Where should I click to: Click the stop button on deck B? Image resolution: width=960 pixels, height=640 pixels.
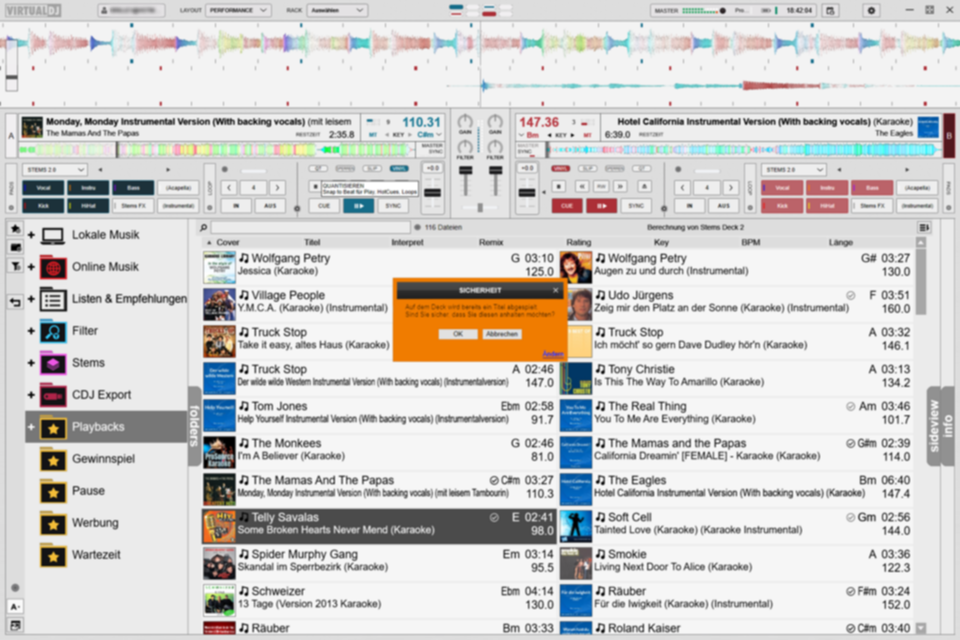click(x=558, y=186)
